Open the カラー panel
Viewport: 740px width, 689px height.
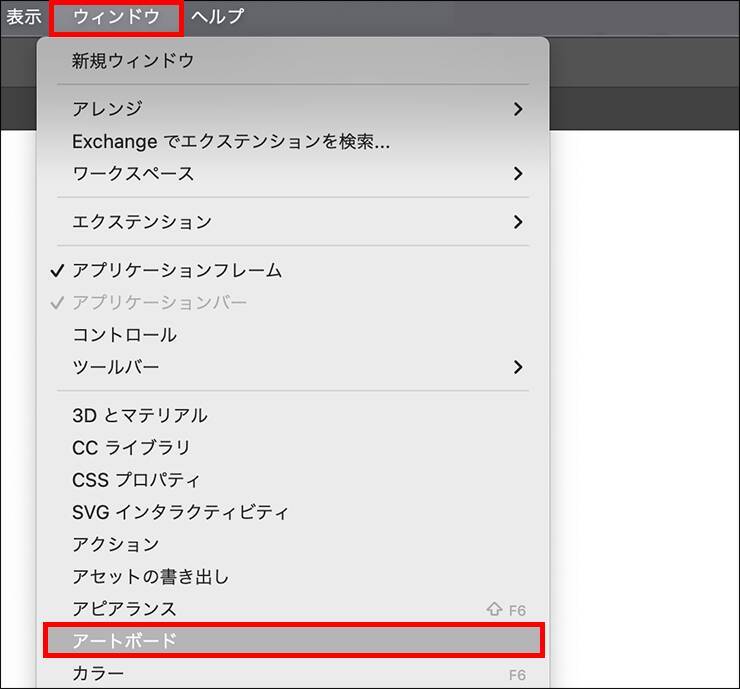pos(98,673)
